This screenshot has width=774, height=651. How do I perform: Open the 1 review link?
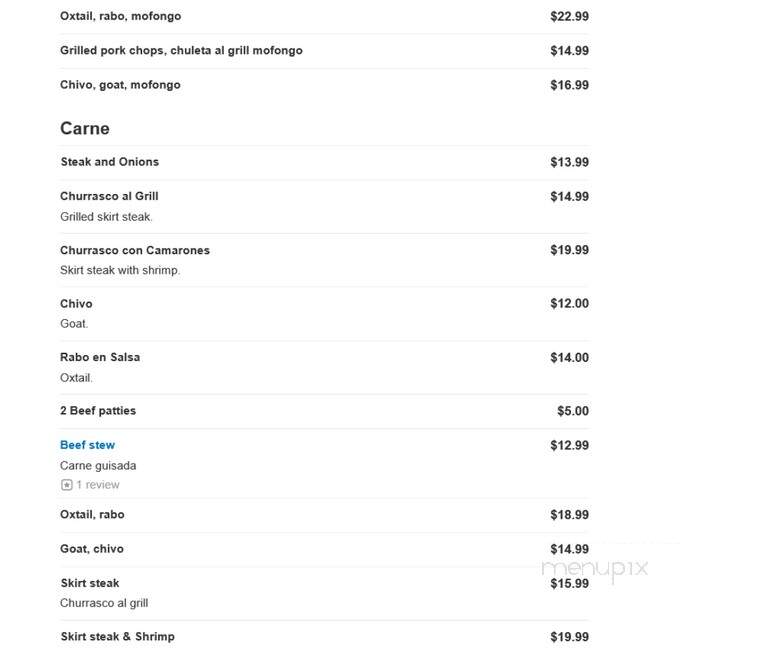[x=98, y=485]
